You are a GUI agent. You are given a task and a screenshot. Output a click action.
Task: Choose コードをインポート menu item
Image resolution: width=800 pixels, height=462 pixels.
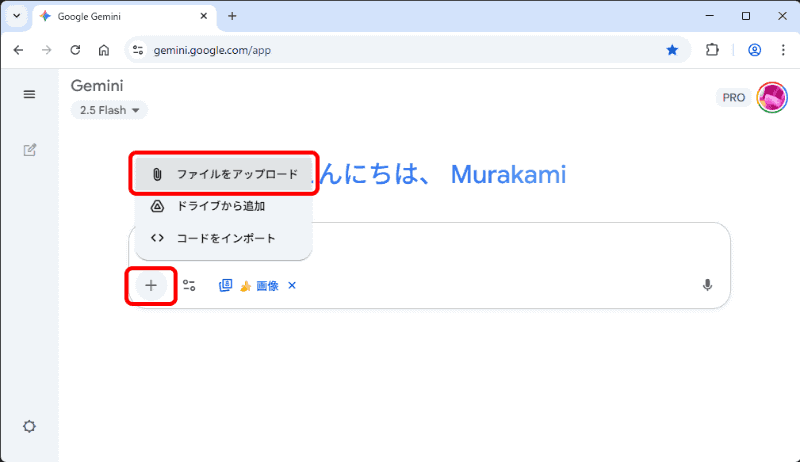click(224, 238)
